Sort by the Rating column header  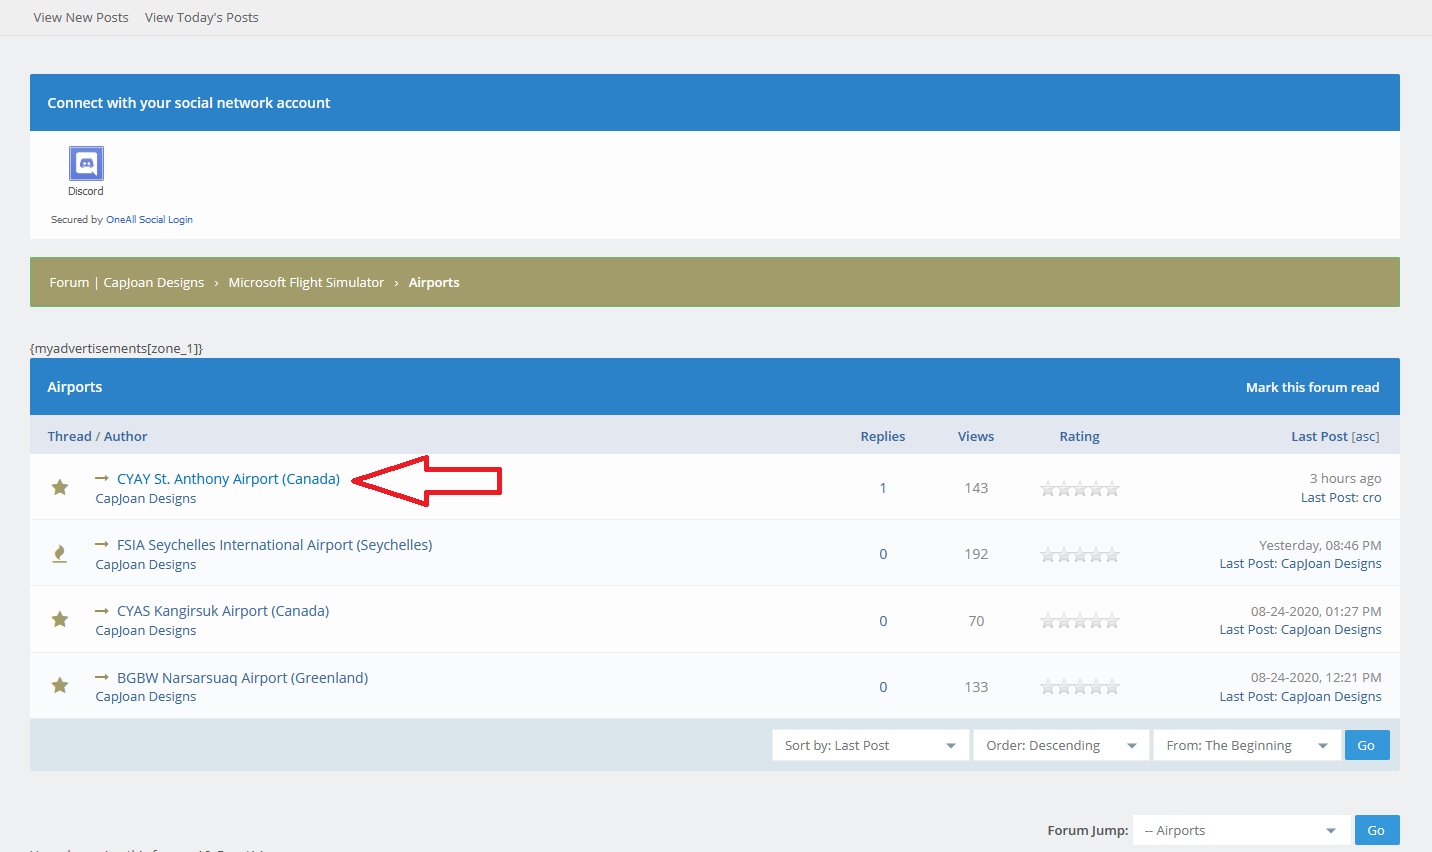pos(1080,436)
